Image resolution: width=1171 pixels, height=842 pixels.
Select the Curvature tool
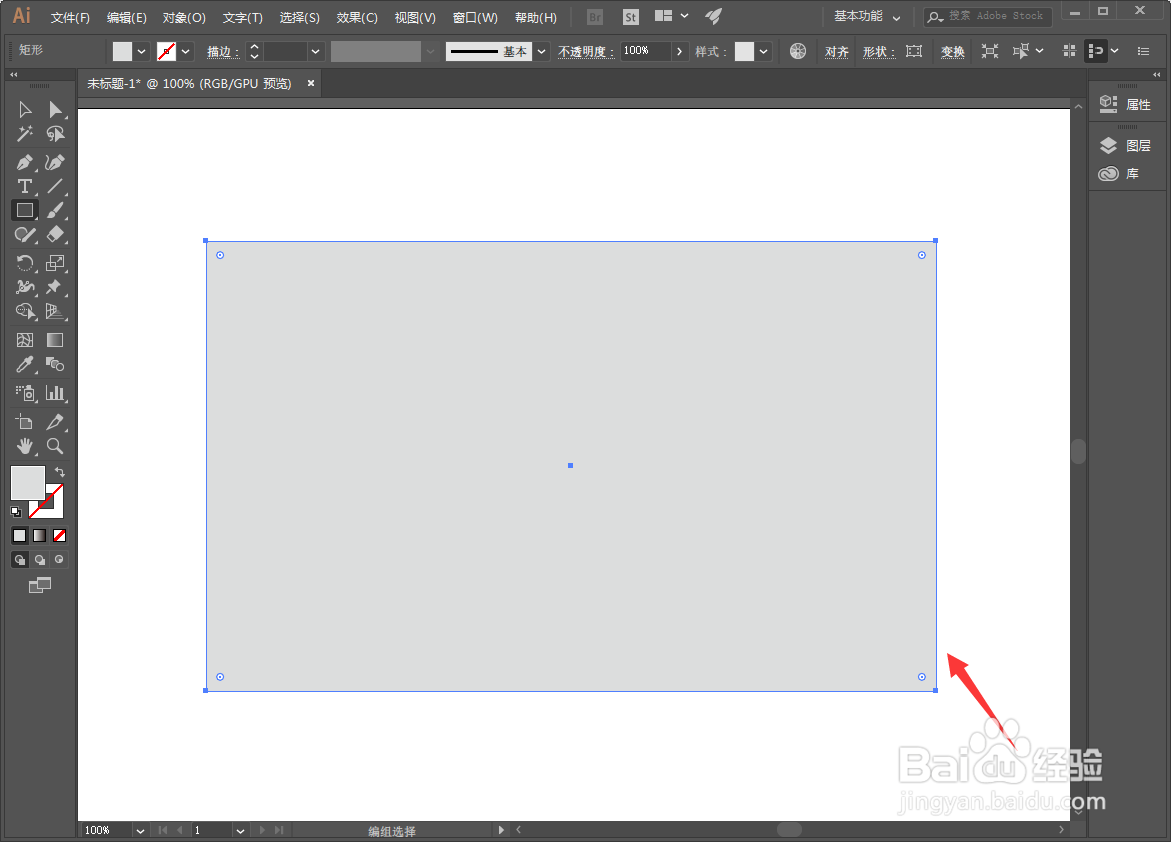[x=55, y=162]
